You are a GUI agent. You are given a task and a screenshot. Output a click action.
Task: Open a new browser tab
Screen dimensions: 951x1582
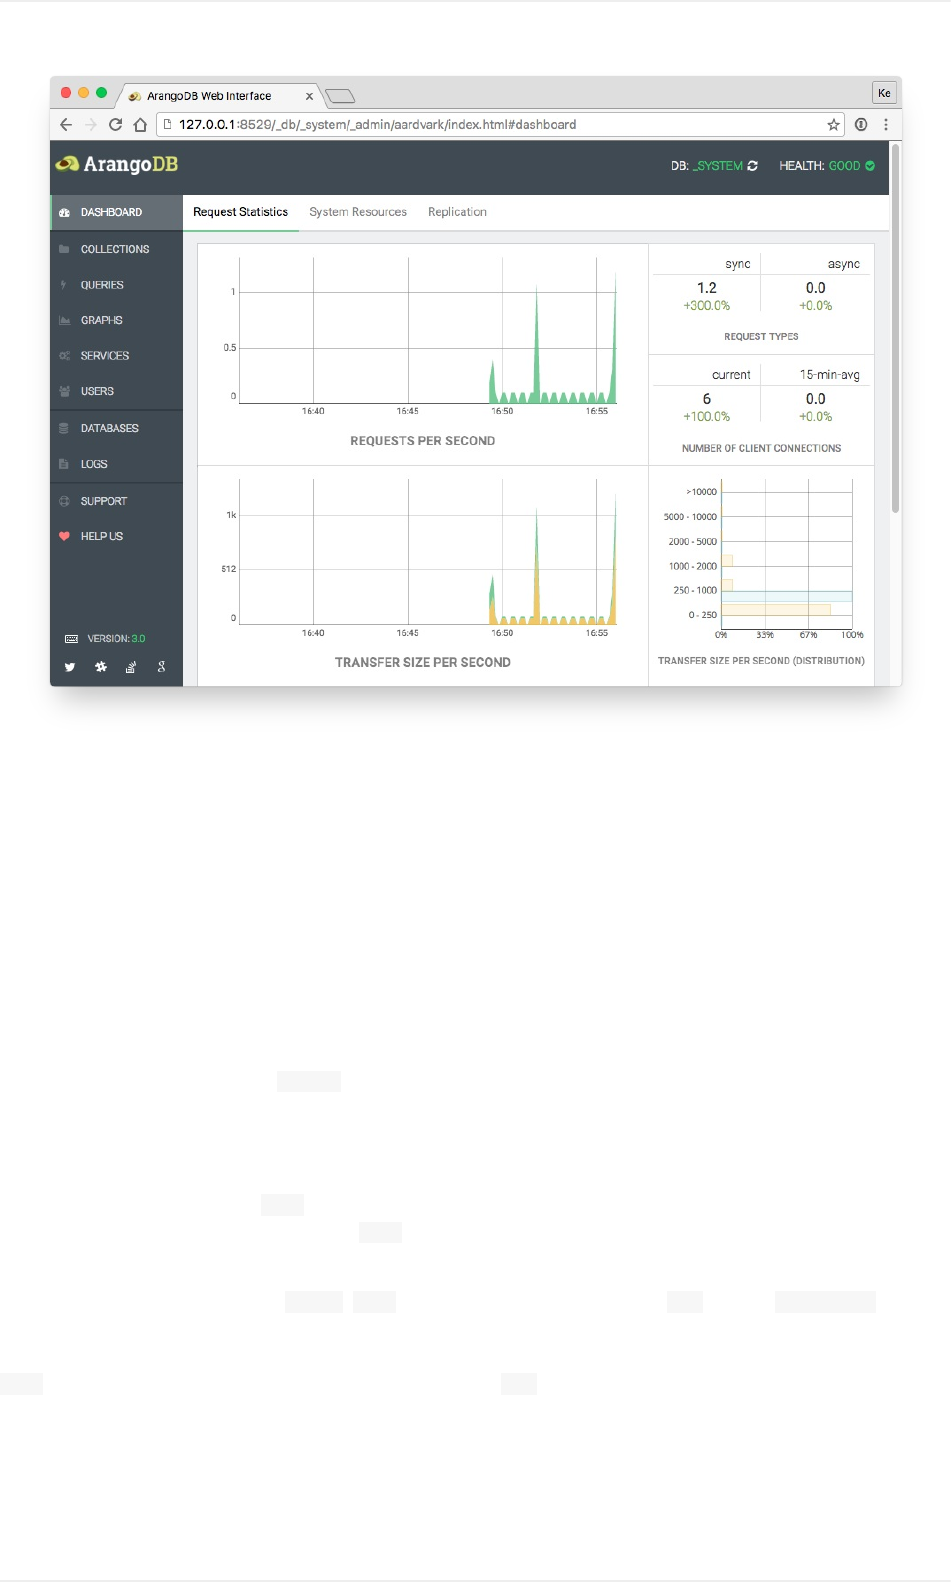[341, 96]
